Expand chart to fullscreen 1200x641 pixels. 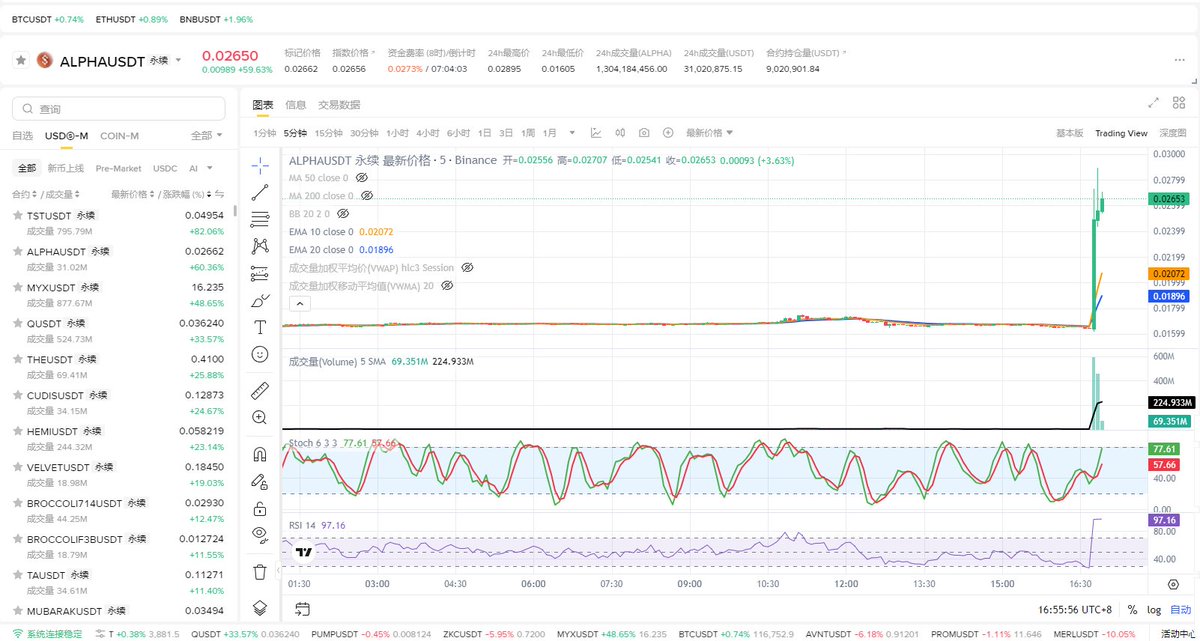1153,103
